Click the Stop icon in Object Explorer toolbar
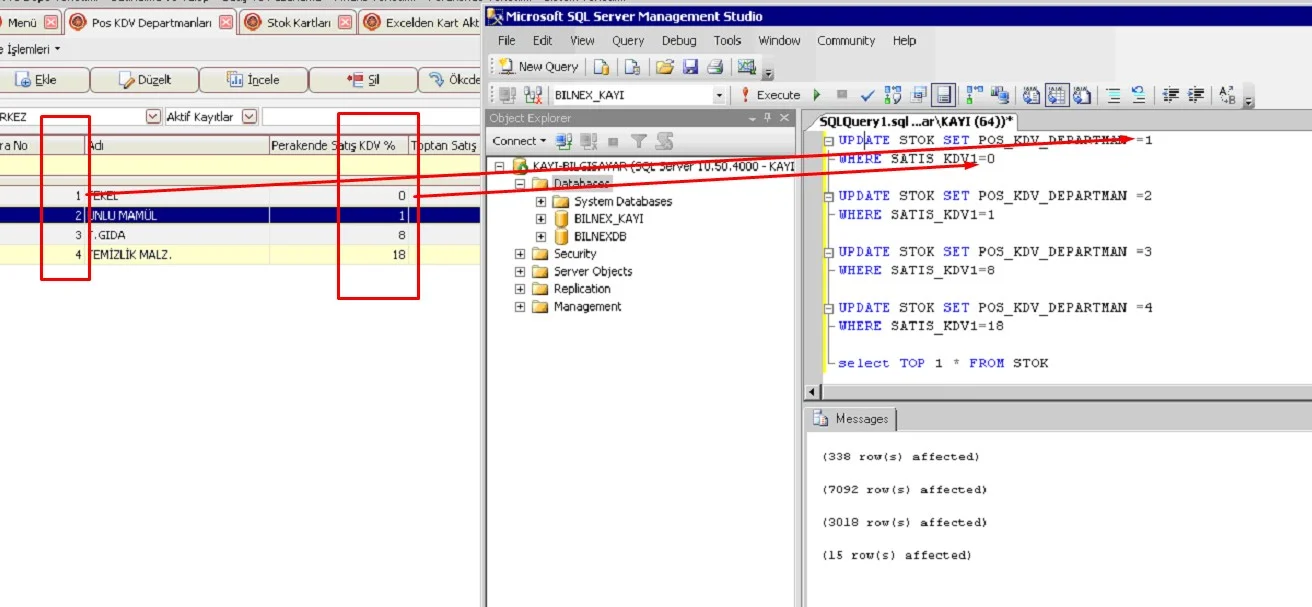Viewport: 1312px width, 607px height. click(x=613, y=141)
